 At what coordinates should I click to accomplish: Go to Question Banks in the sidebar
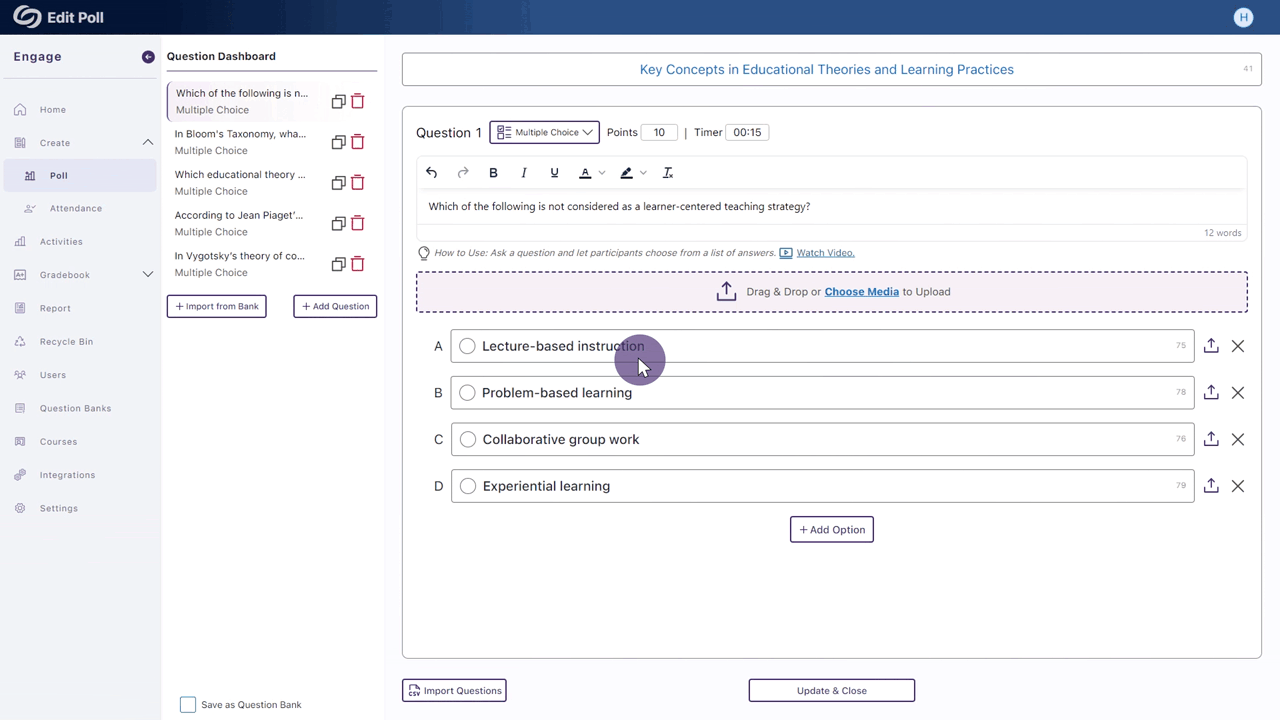(x=75, y=408)
